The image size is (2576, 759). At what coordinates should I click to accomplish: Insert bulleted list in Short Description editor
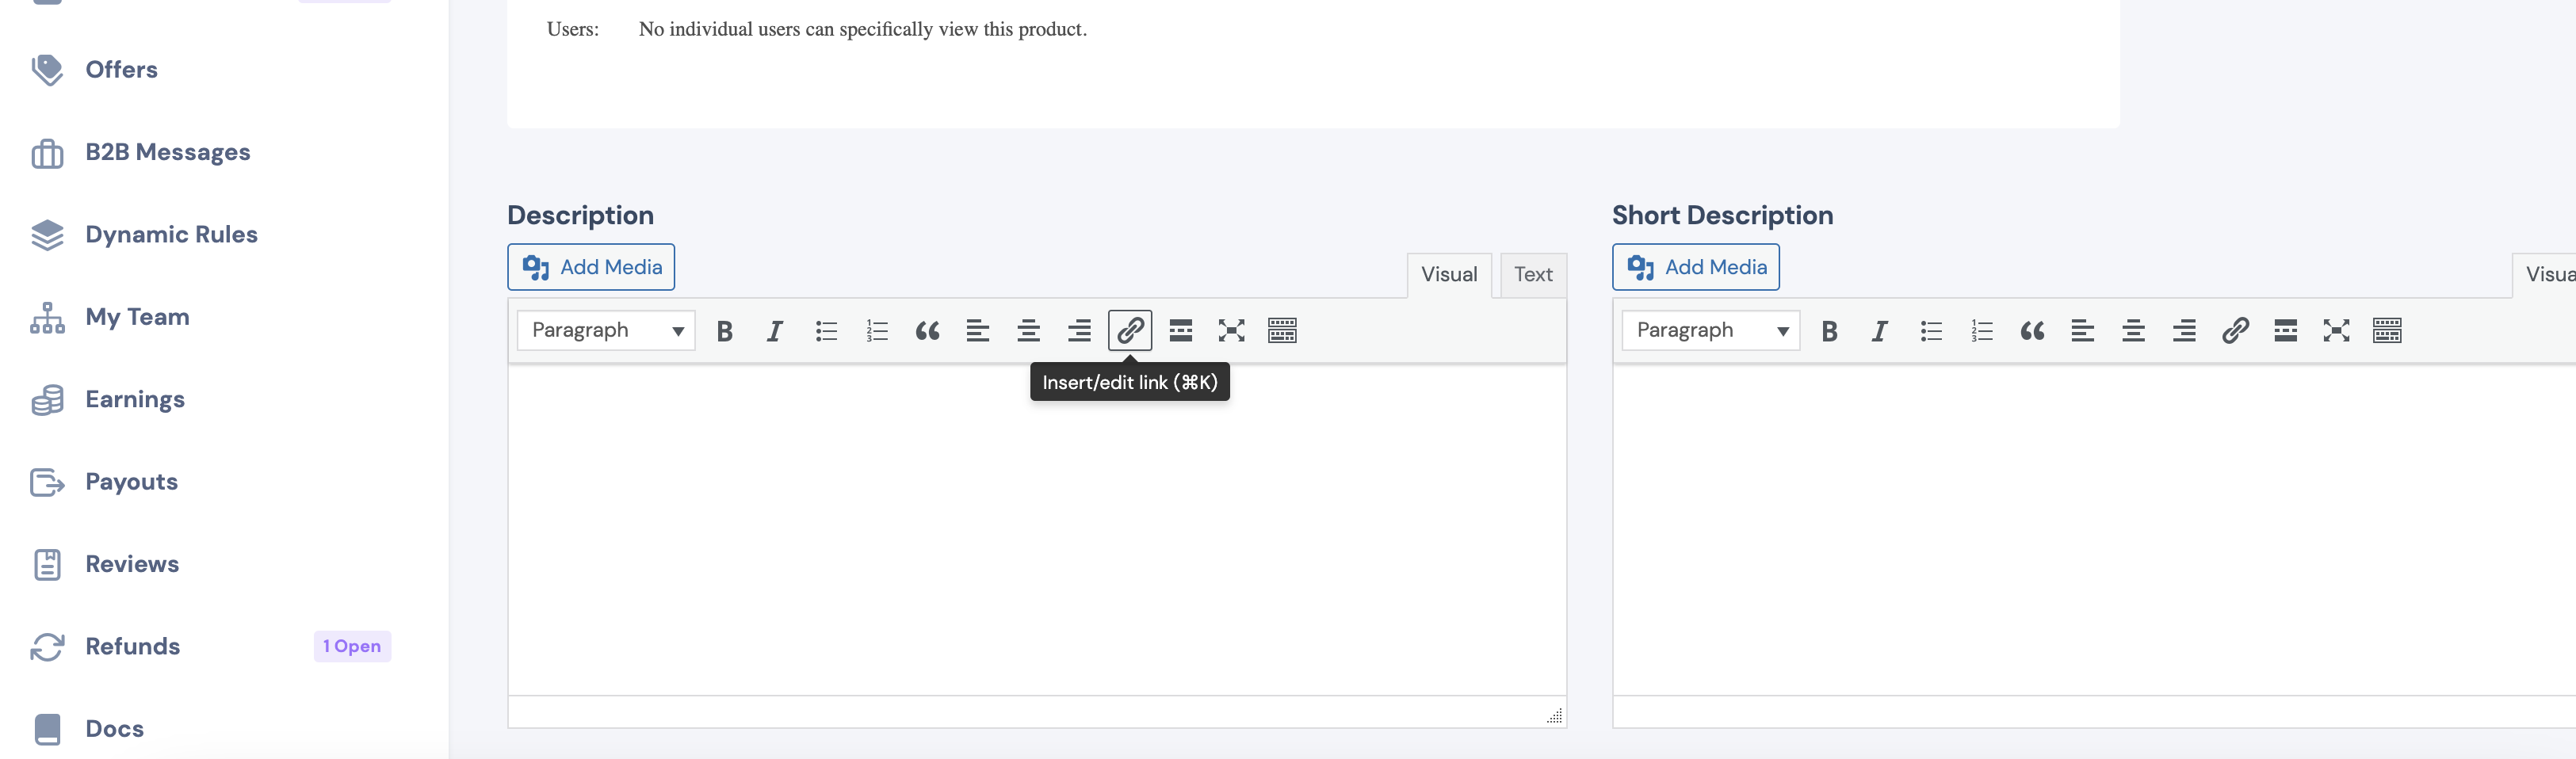[x=1931, y=331]
